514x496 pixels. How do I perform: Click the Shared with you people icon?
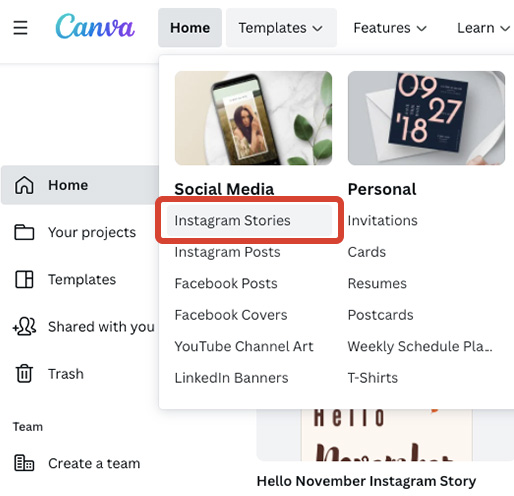click(24, 326)
